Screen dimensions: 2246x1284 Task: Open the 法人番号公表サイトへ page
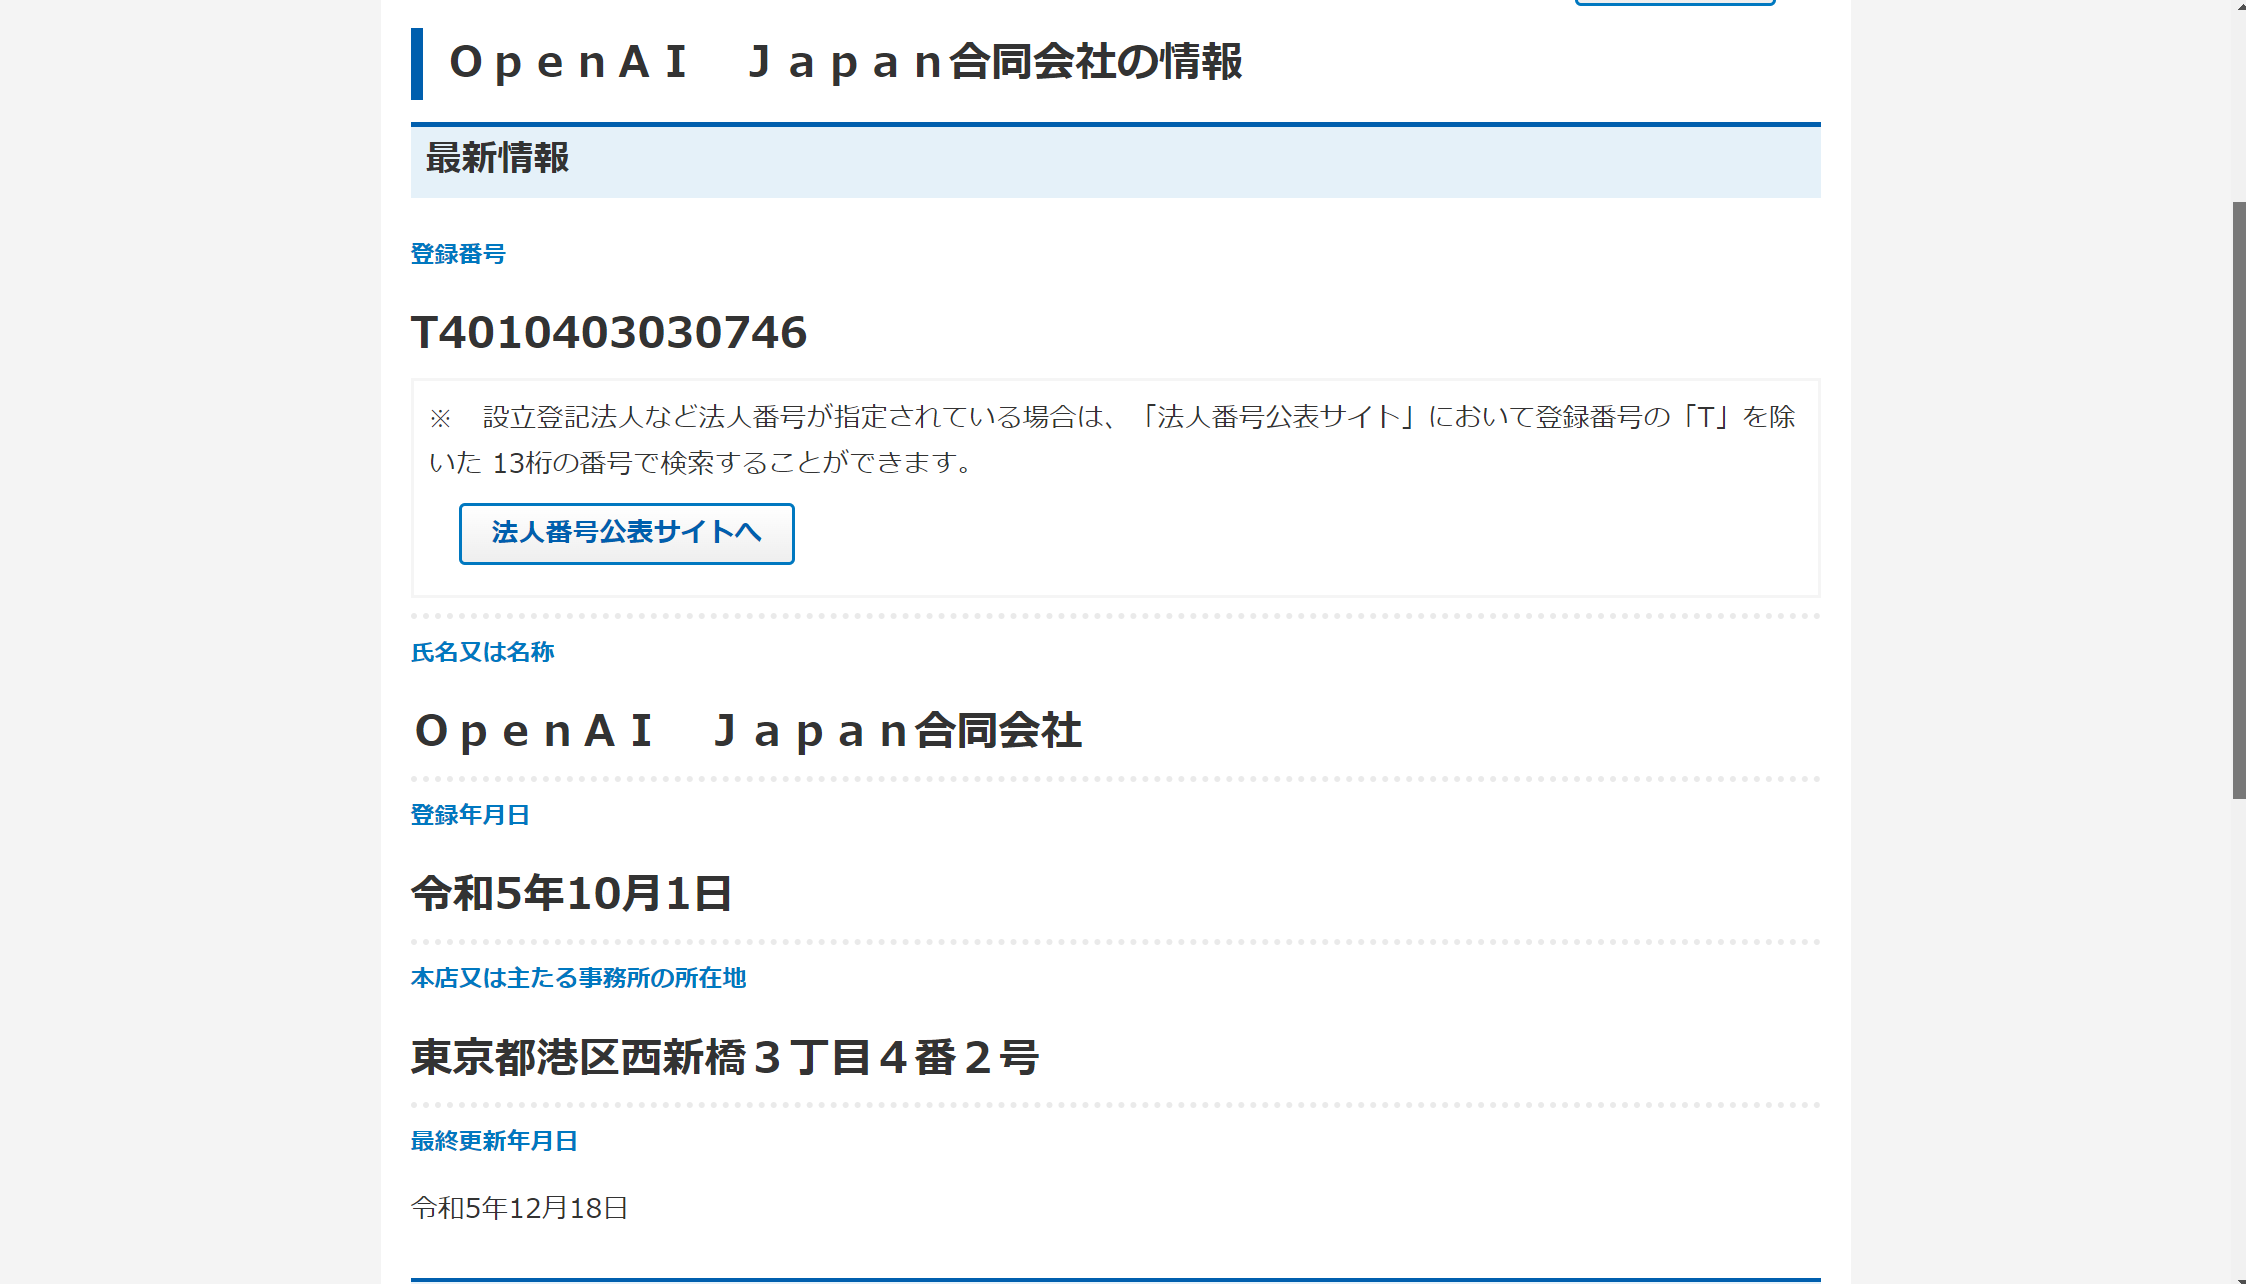coord(626,533)
